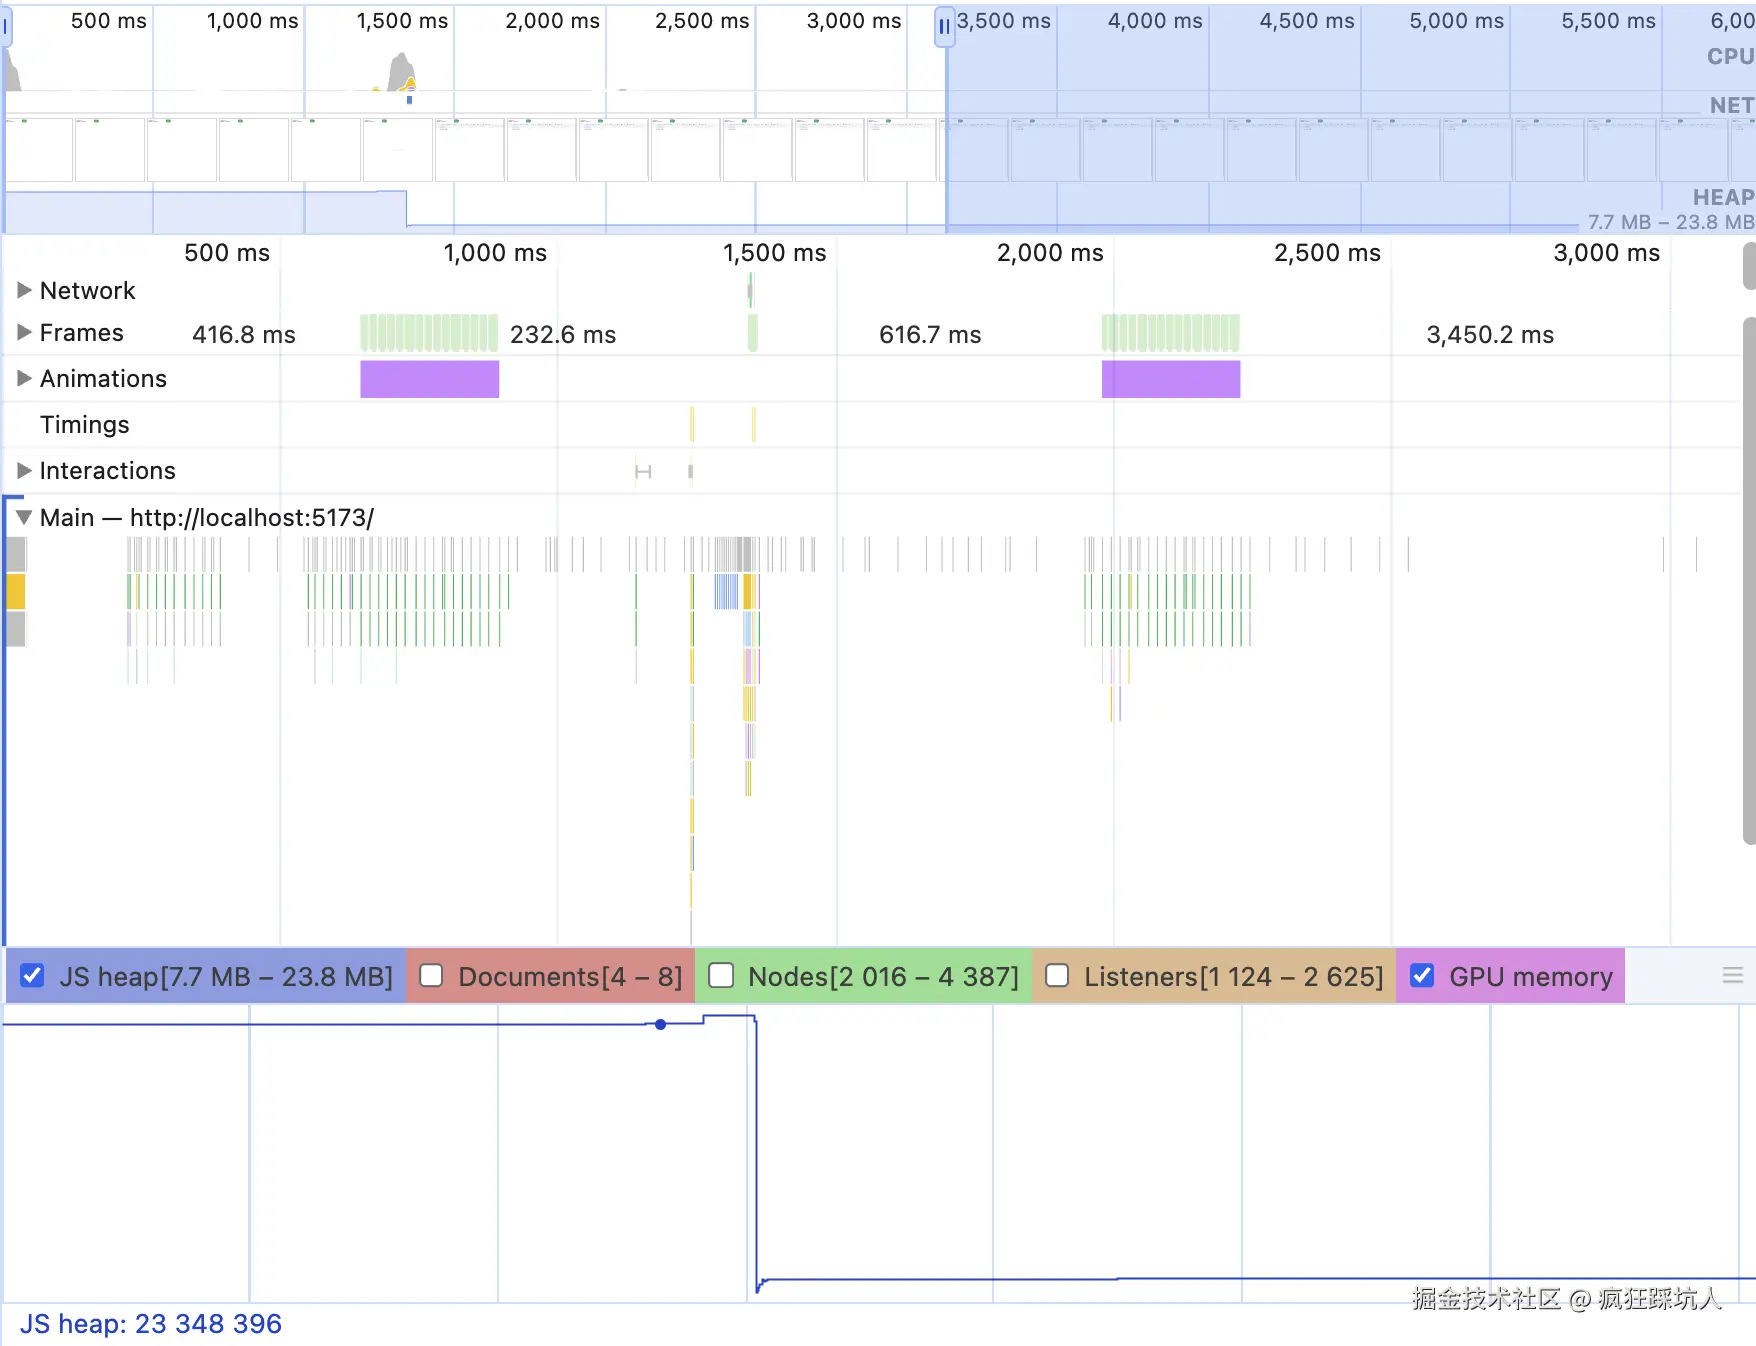Click the Timings track label
1756x1346 pixels.
click(85, 424)
